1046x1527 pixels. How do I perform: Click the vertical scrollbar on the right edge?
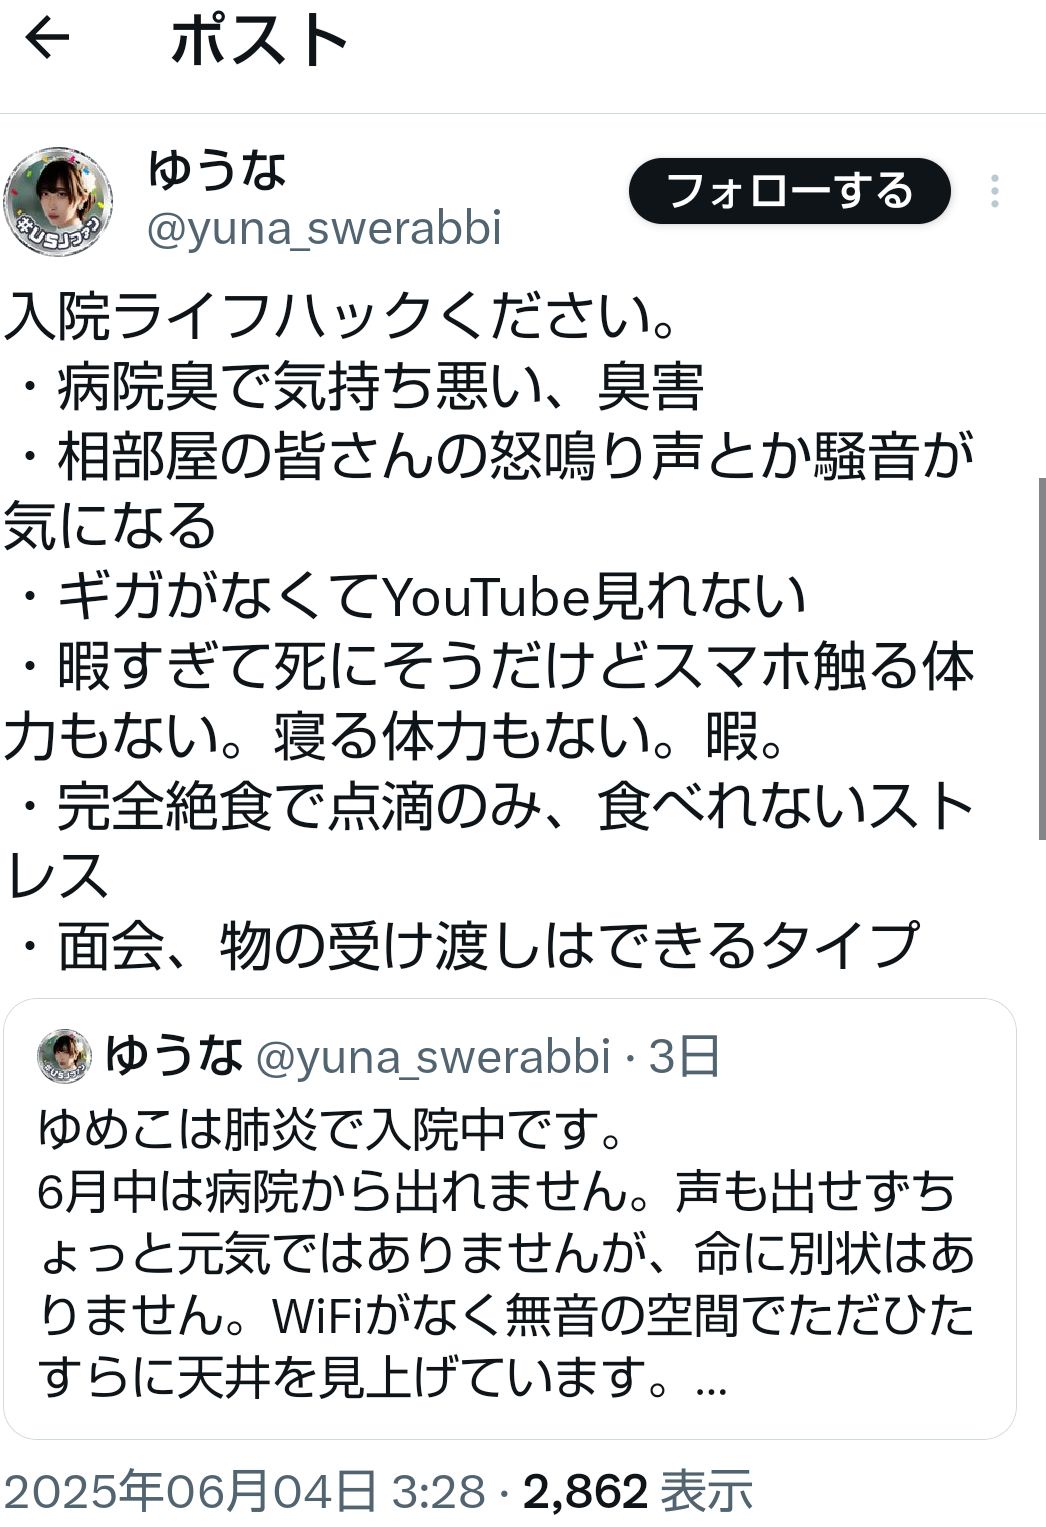point(1041,660)
